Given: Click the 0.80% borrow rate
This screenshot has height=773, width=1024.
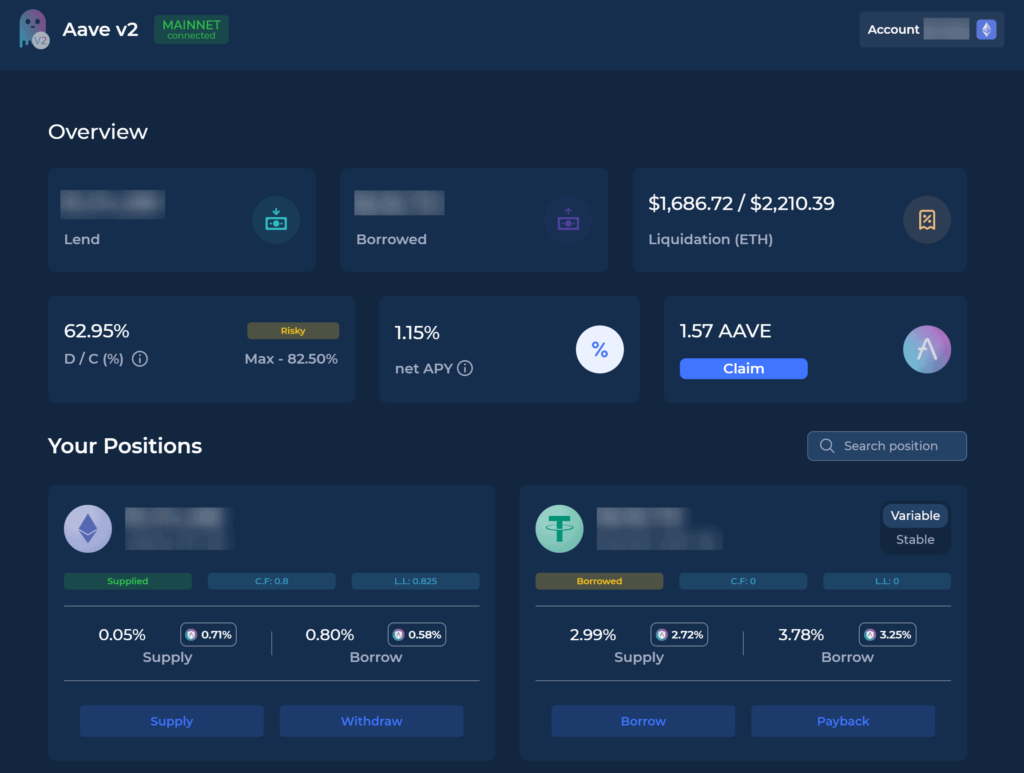Looking at the screenshot, I should click(x=330, y=635).
